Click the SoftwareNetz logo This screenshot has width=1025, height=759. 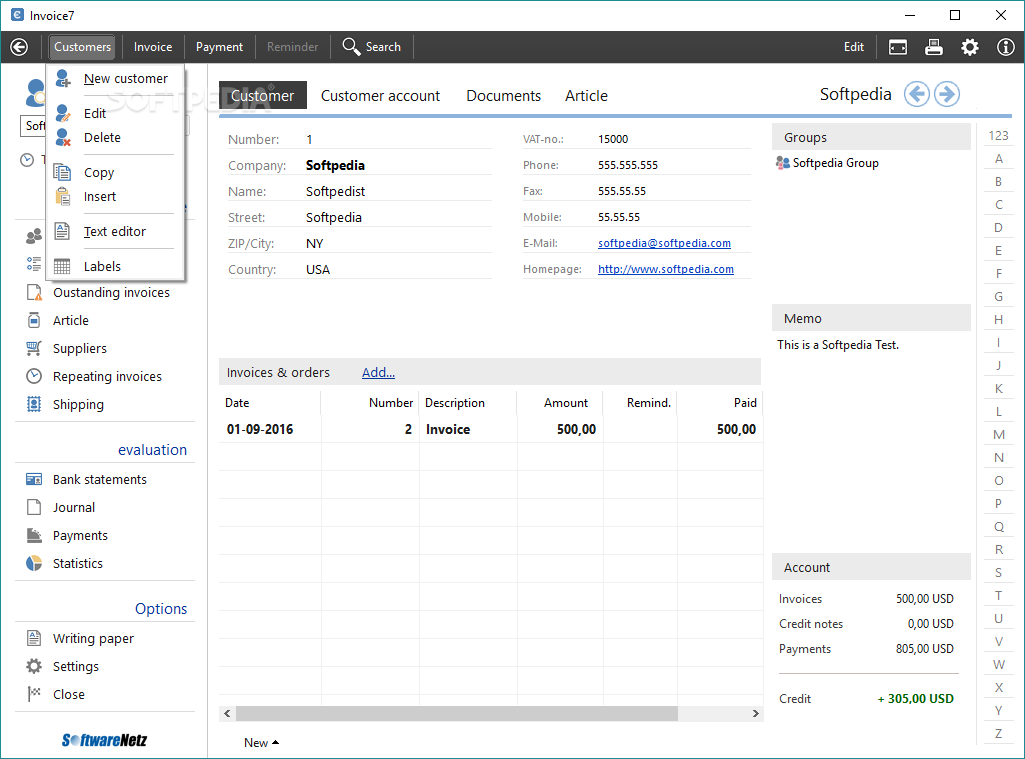(x=105, y=740)
